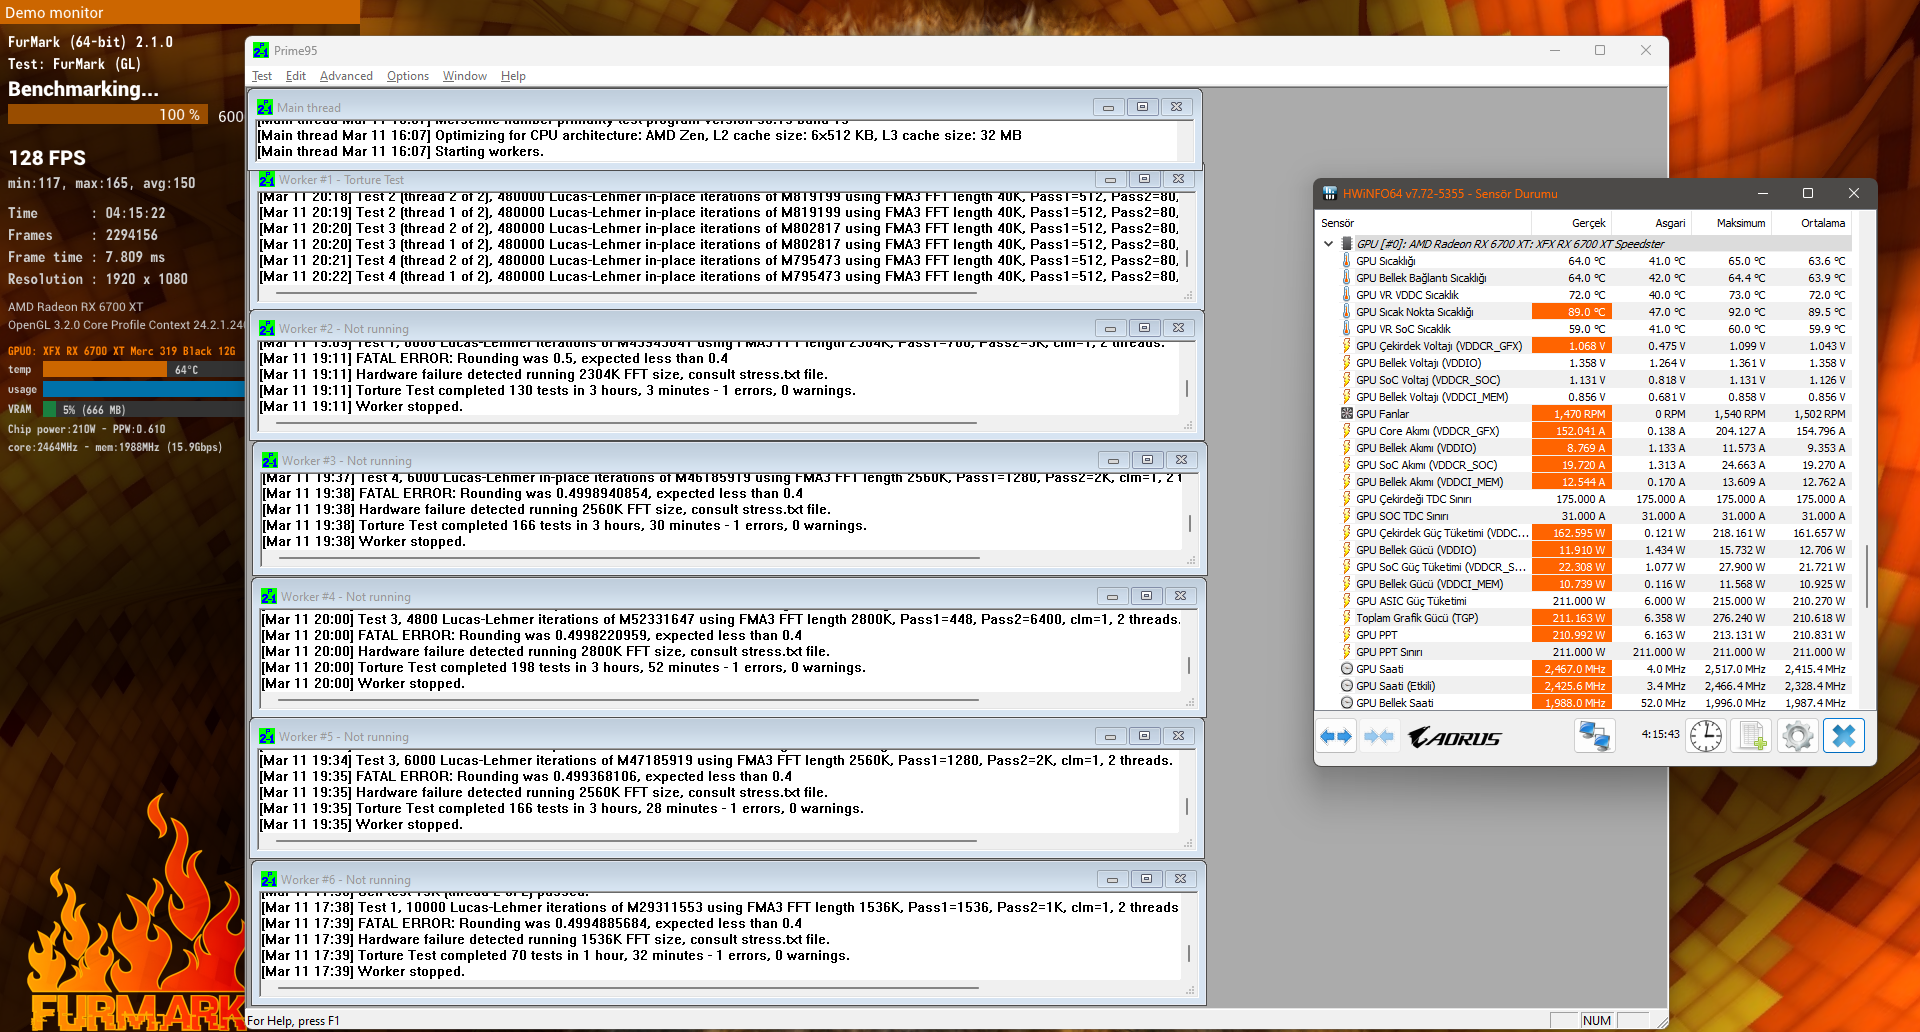The image size is (1920, 1032).
Task: Collapse the GPU [#0] AMD Radeon sensor group
Action: pyautogui.click(x=1328, y=244)
